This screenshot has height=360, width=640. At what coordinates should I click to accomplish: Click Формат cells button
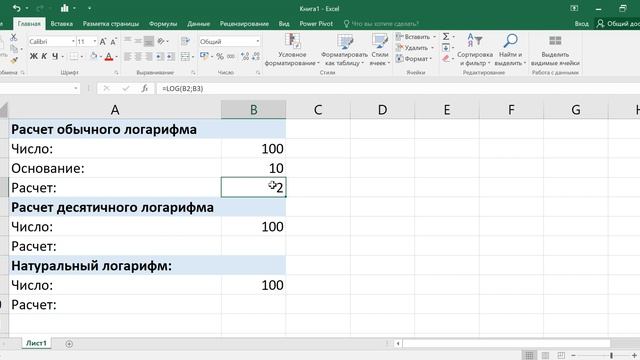tap(413, 59)
